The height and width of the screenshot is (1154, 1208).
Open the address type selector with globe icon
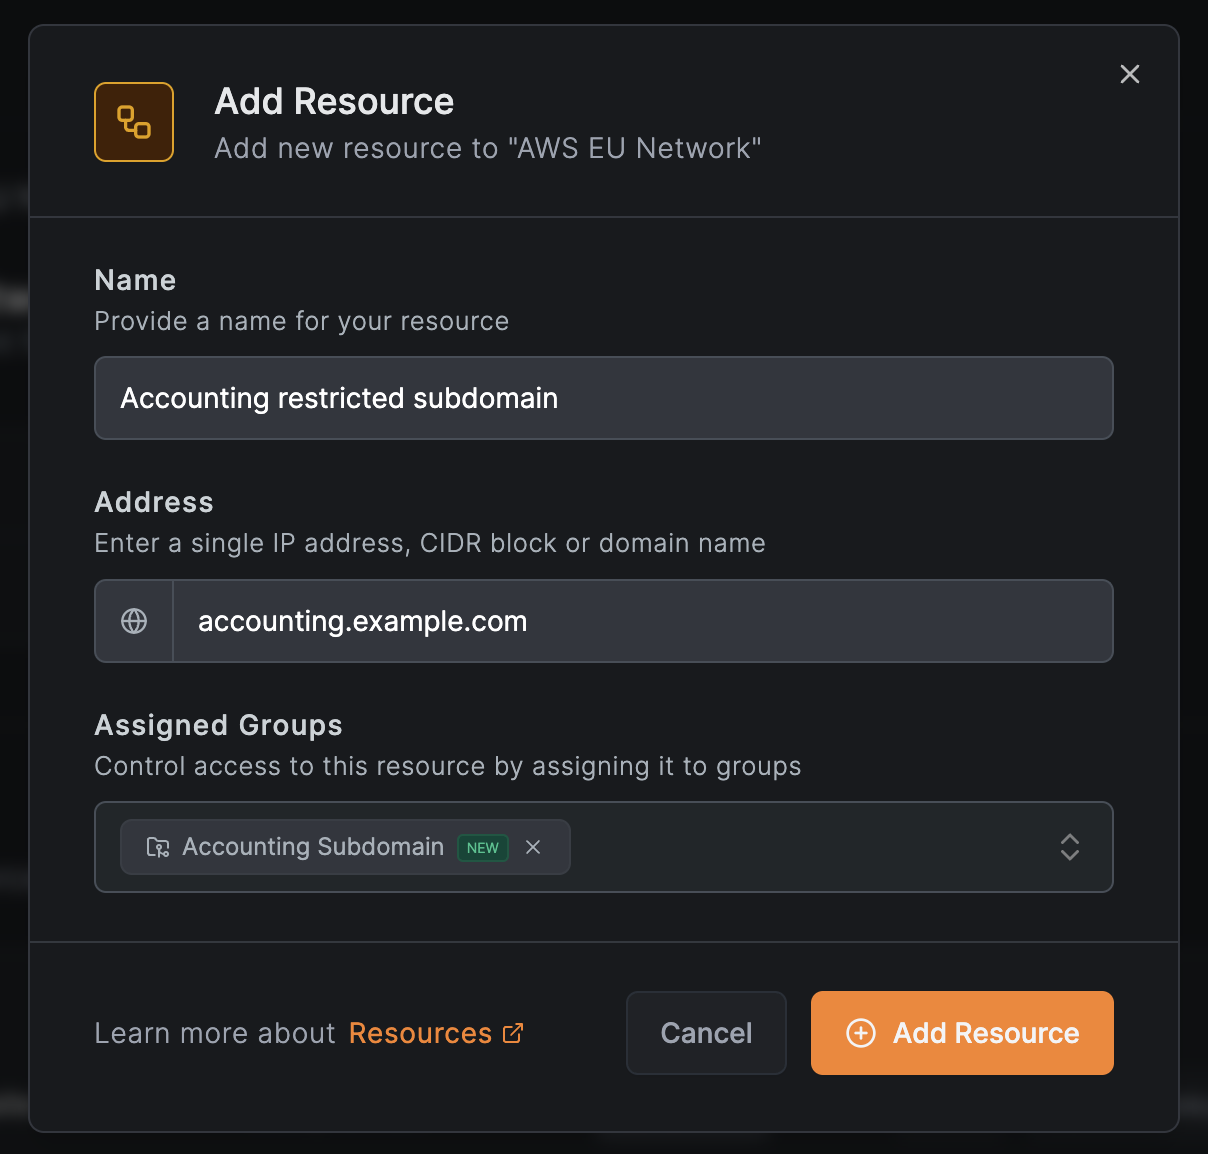tap(133, 620)
